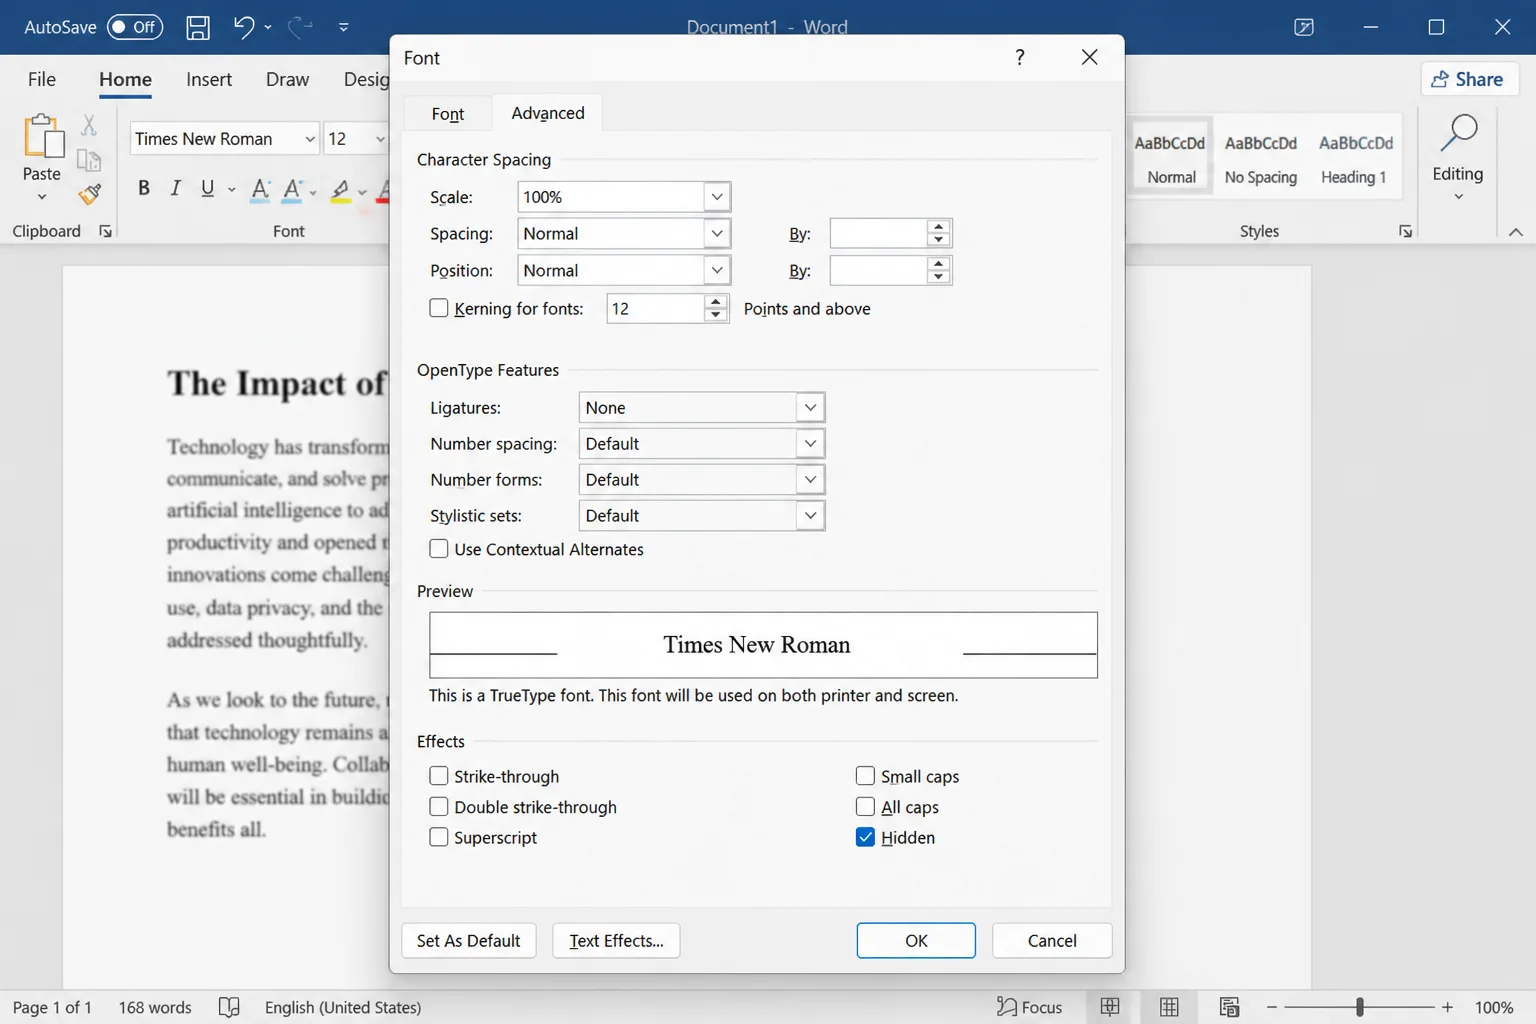Switch to Focus mode in status bar
Image resolution: width=1536 pixels, height=1024 pixels.
click(1029, 1007)
